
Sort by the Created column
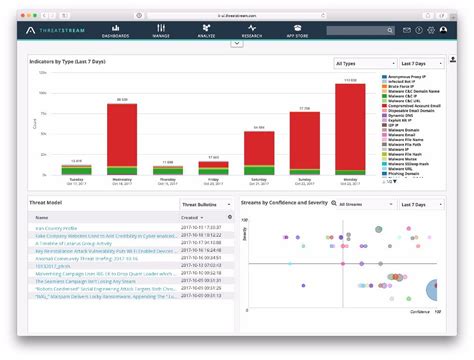(192, 217)
